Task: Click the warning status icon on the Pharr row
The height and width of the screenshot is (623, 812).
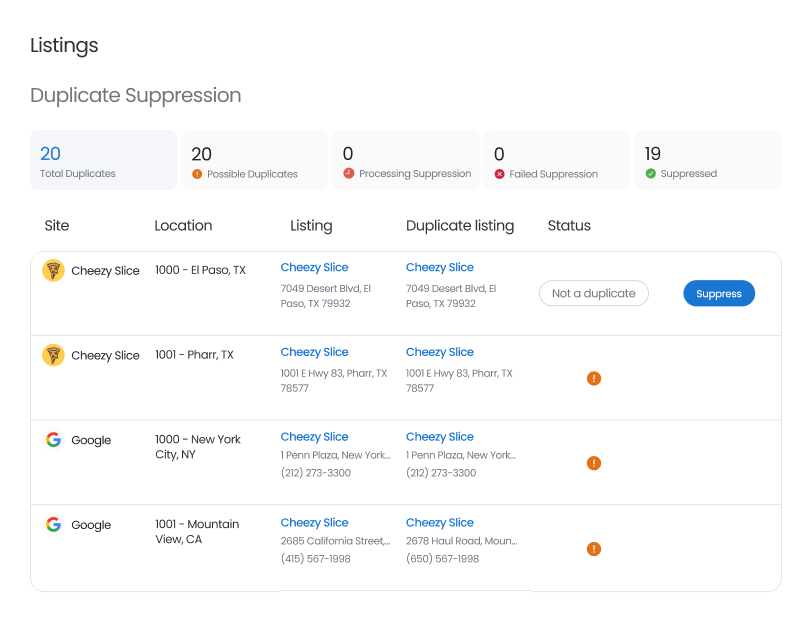Action: click(x=594, y=379)
